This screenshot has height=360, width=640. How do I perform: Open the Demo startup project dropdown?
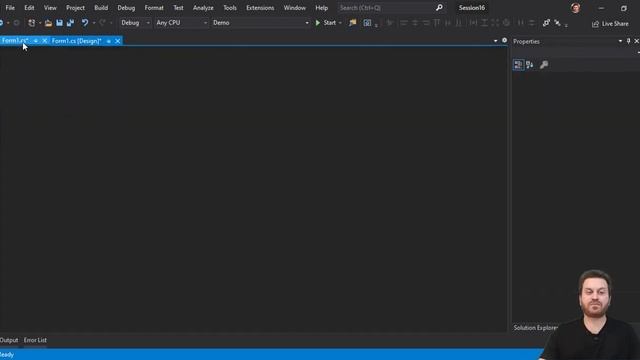(261, 23)
